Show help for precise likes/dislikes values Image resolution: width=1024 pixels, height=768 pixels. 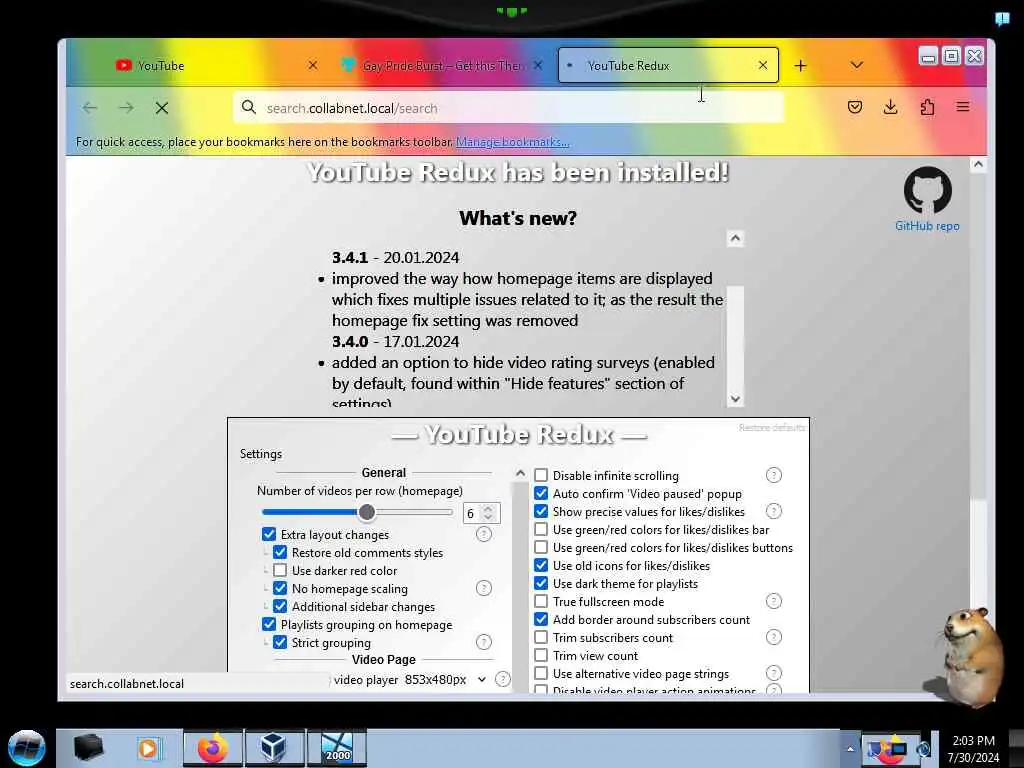pyautogui.click(x=773, y=511)
